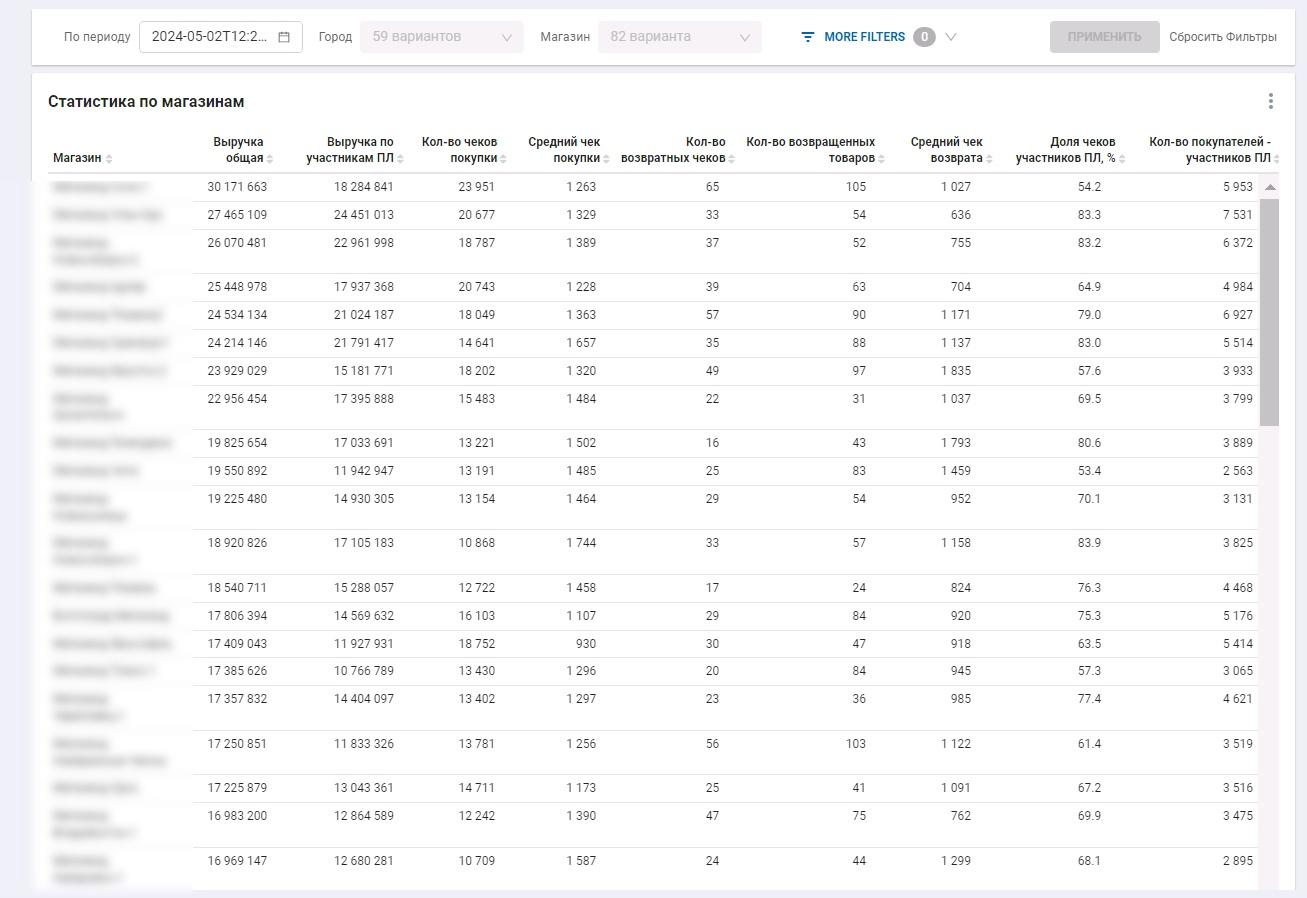Select cell with value 17 395 888
This screenshot has height=898, width=1307.
pos(364,399)
